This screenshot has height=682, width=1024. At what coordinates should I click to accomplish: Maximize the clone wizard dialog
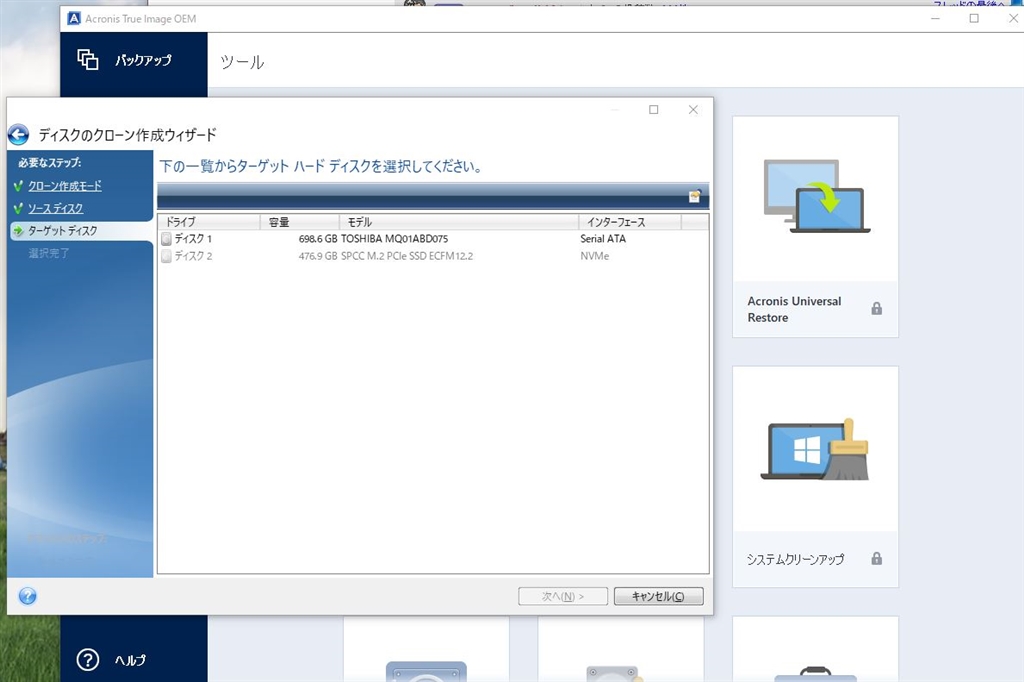(x=654, y=110)
